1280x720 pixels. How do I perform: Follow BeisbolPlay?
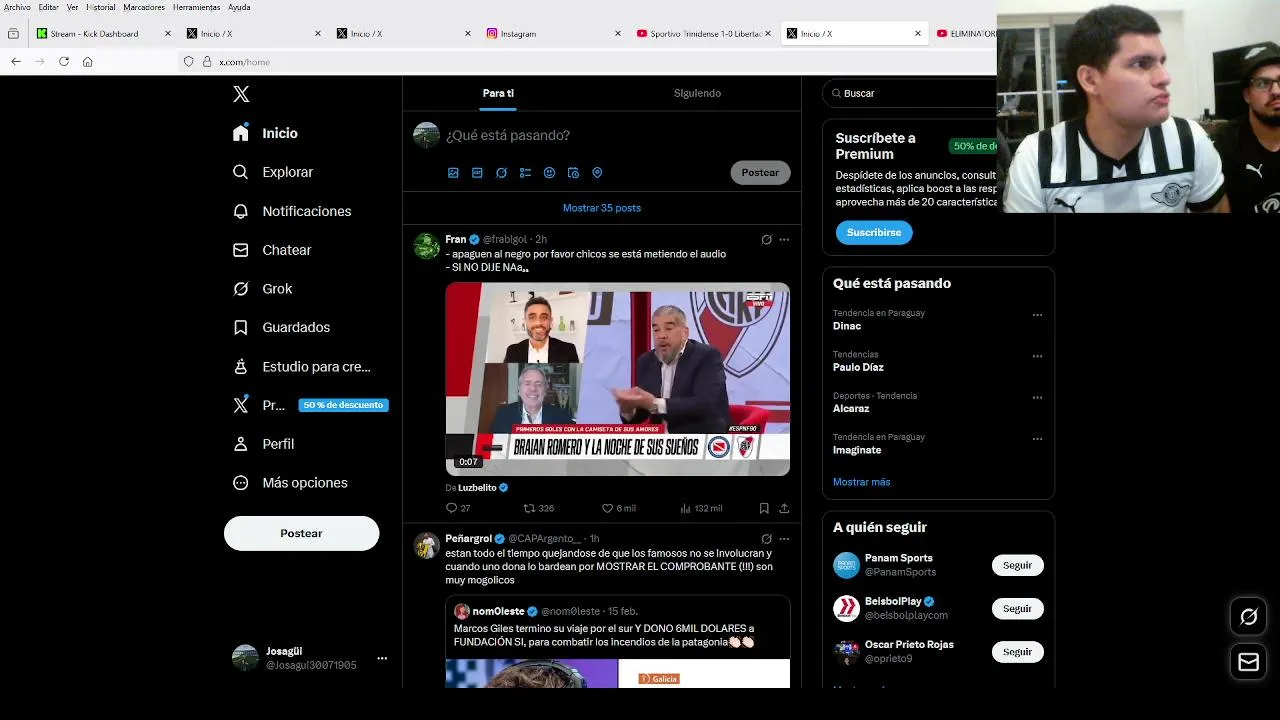coord(1017,608)
